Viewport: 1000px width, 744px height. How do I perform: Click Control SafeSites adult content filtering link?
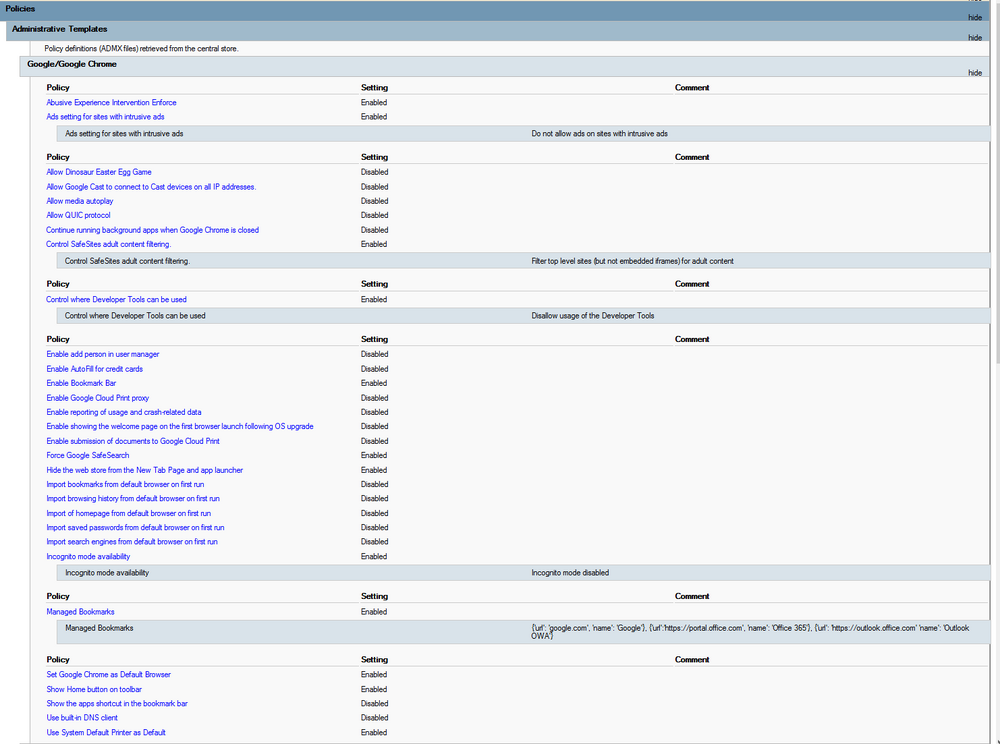tap(108, 244)
